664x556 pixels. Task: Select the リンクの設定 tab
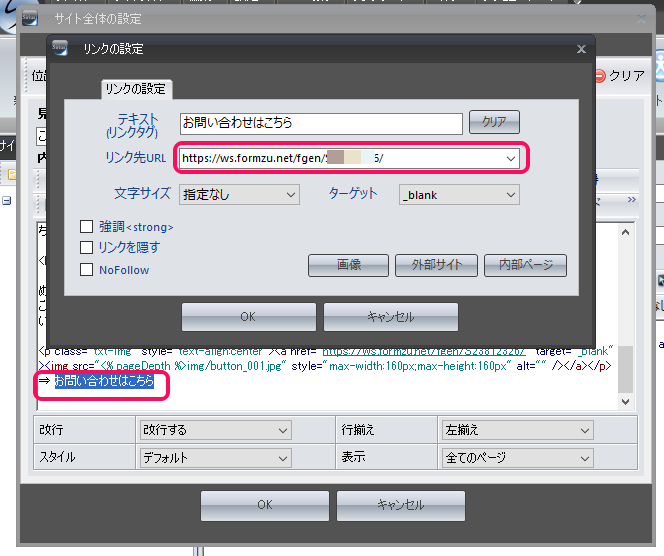pyautogui.click(x=137, y=89)
